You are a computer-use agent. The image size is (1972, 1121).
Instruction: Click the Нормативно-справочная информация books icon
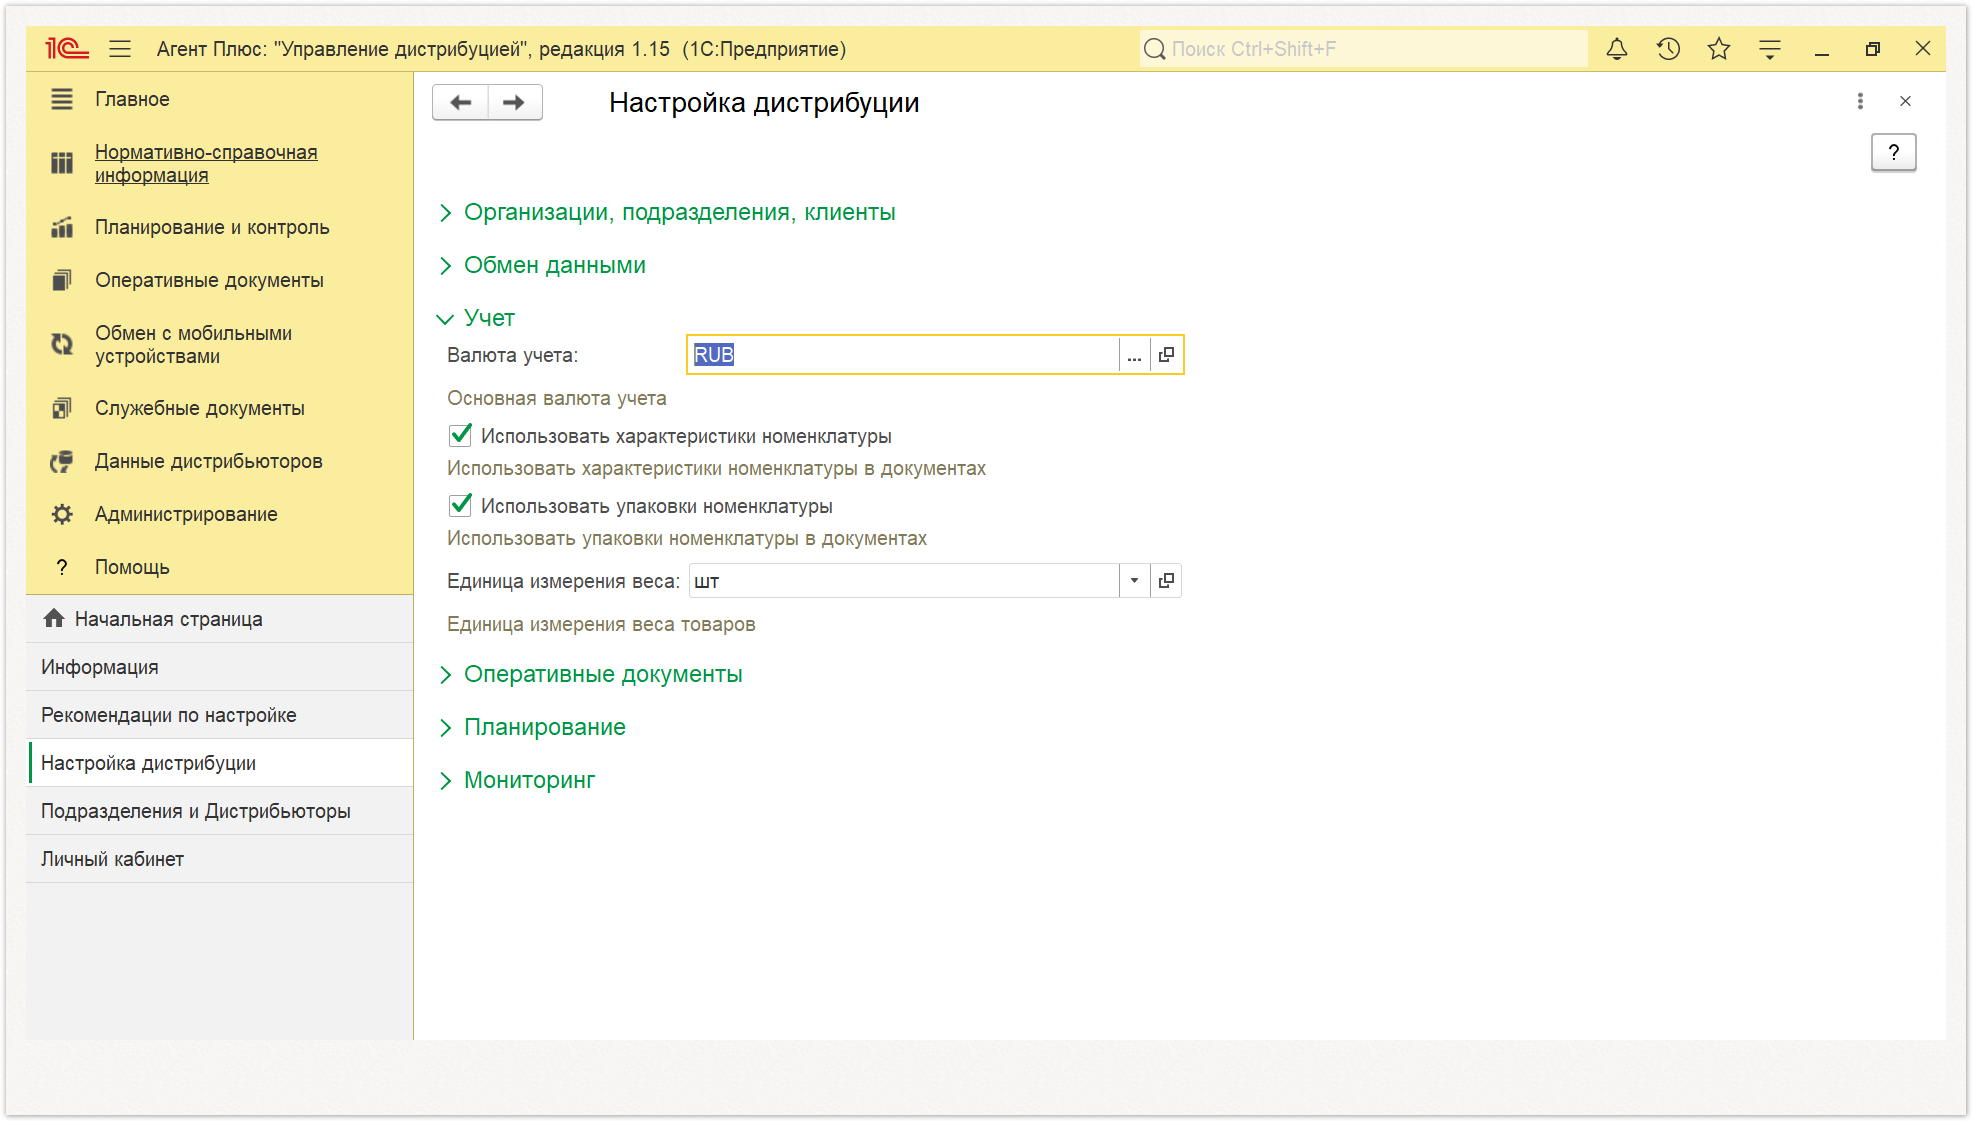pos(62,163)
